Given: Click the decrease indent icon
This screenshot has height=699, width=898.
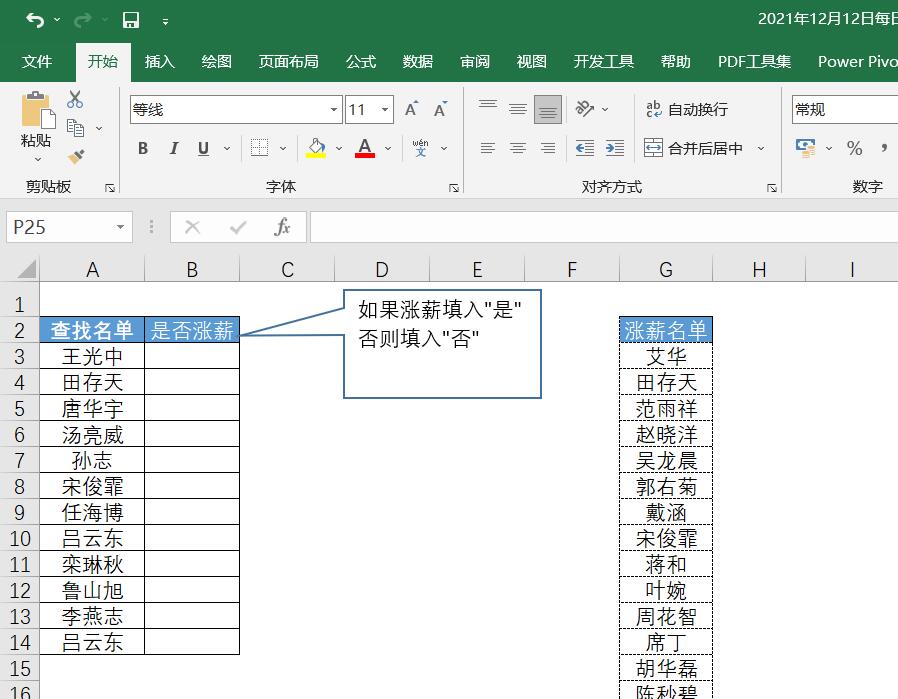Looking at the screenshot, I should click(x=584, y=148).
